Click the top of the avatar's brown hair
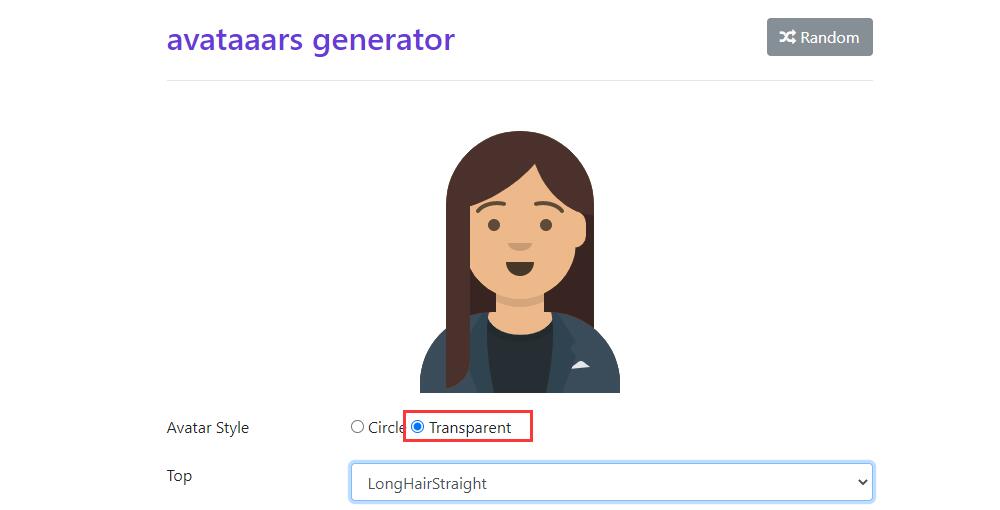The image size is (1000, 510). pos(520,143)
